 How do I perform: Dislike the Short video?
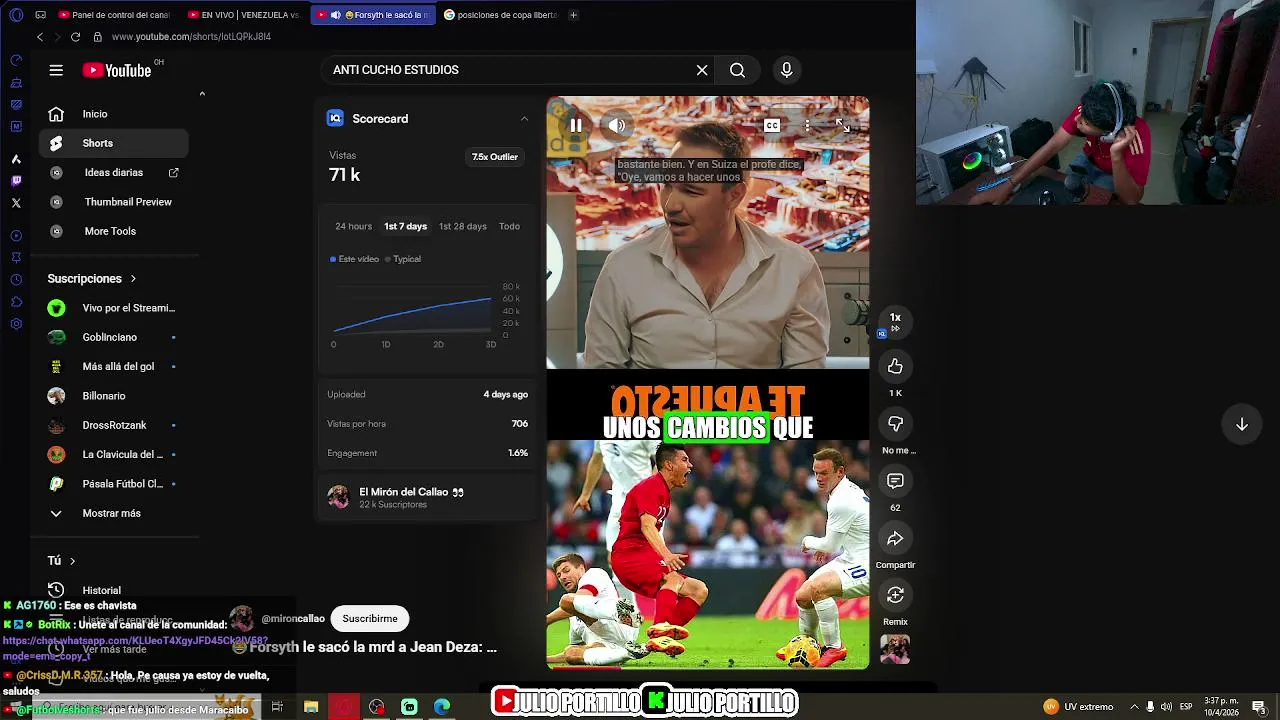click(895, 424)
